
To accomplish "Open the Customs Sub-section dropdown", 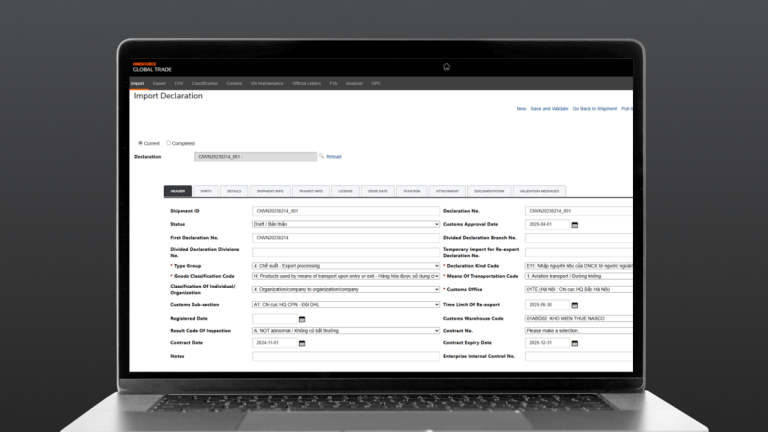I will [345, 304].
